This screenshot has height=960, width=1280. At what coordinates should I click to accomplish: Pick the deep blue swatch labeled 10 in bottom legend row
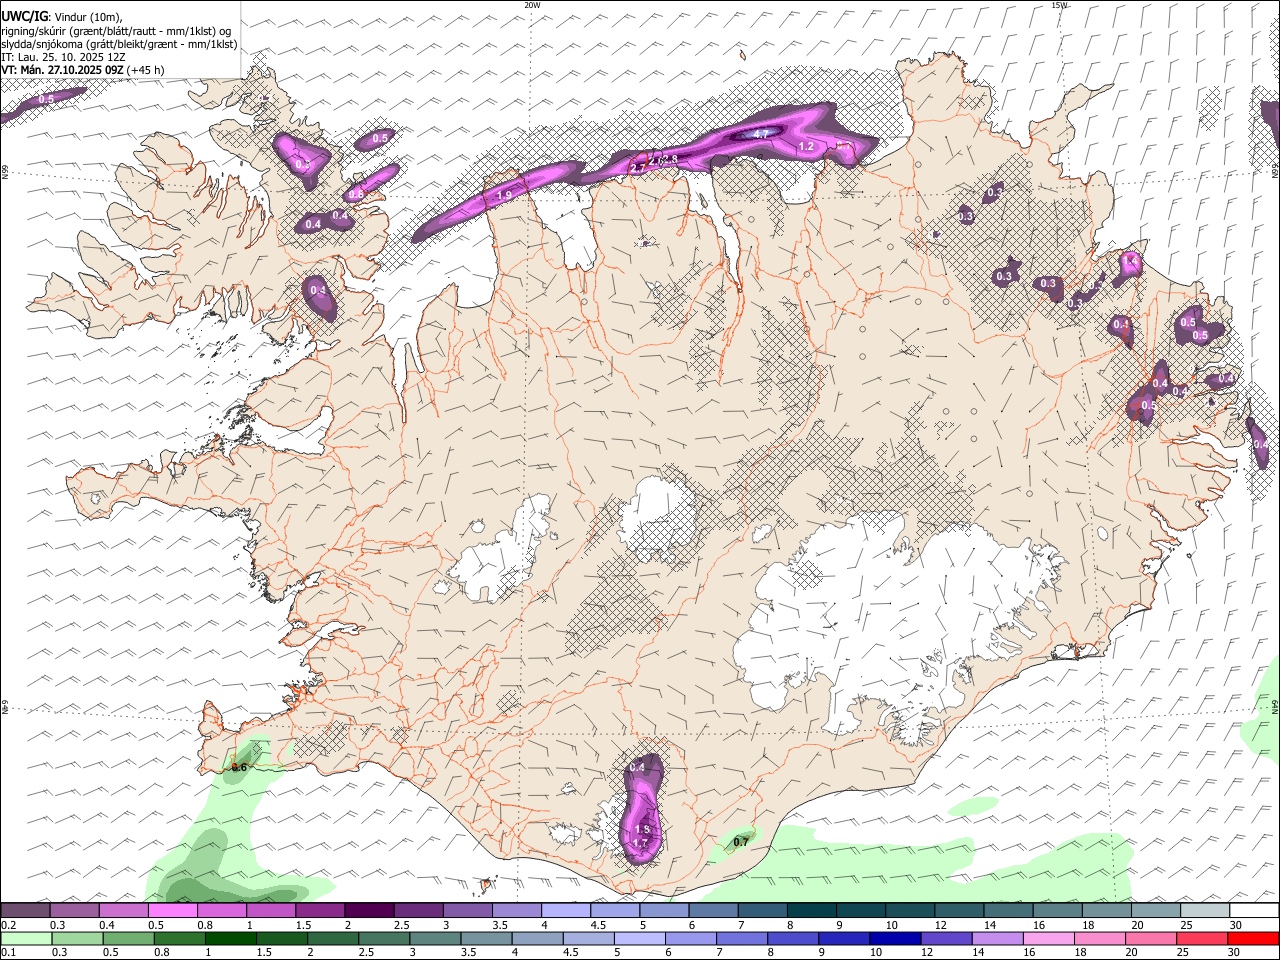[893, 938]
